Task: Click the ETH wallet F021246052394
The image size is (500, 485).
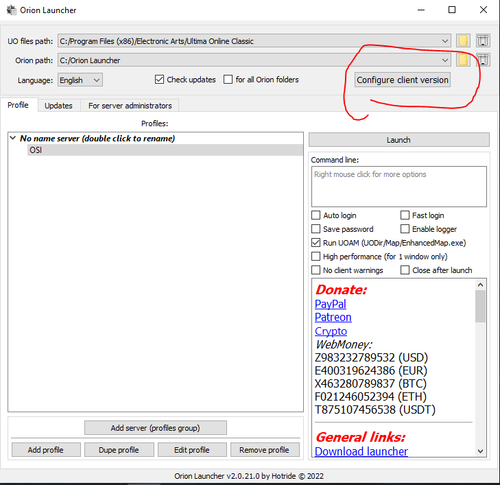Action: coord(371,397)
